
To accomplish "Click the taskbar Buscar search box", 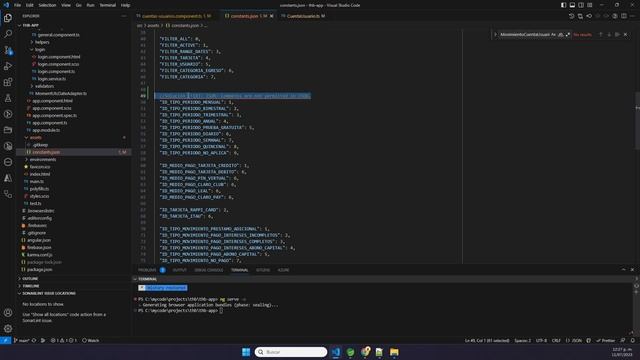I will [291, 352].
